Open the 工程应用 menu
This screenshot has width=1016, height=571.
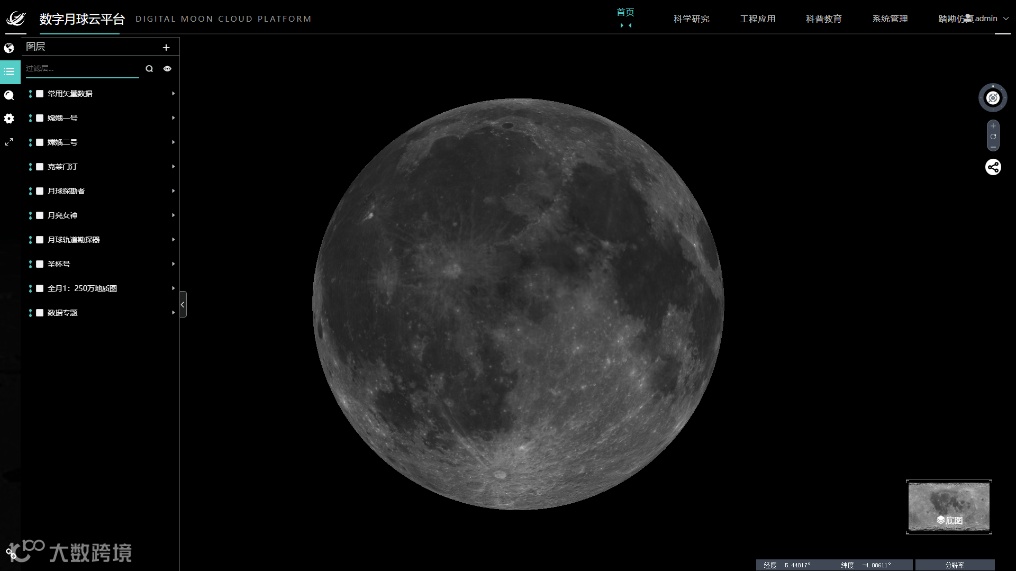pos(757,19)
